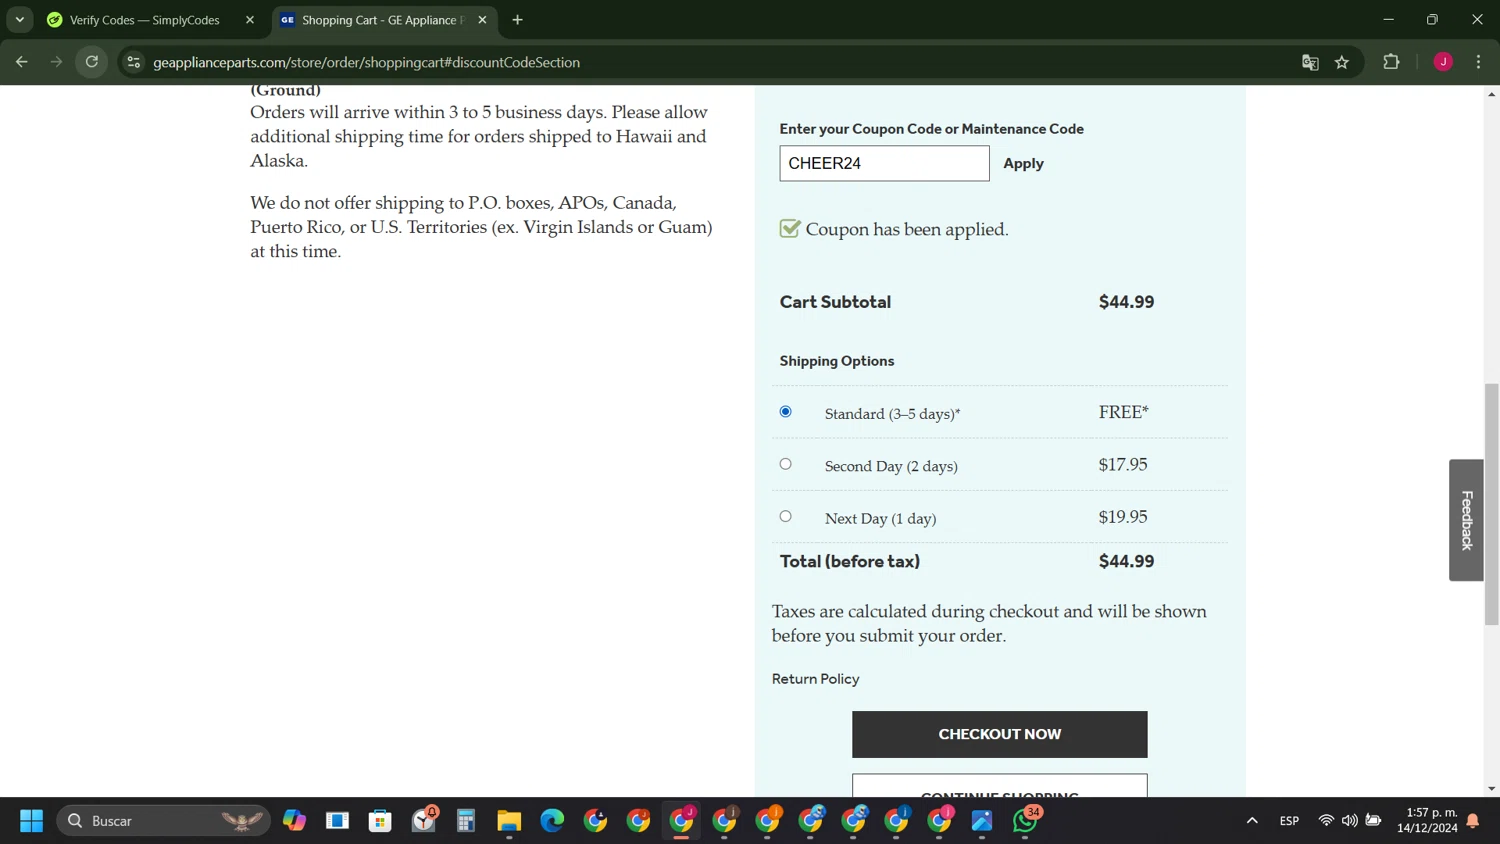Open the Return Policy link
Image resolution: width=1500 pixels, height=844 pixels.
click(815, 679)
